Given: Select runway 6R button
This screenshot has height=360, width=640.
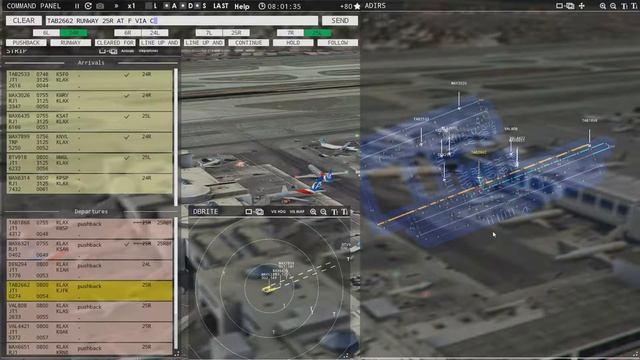Looking at the screenshot, I should click(x=128, y=33).
